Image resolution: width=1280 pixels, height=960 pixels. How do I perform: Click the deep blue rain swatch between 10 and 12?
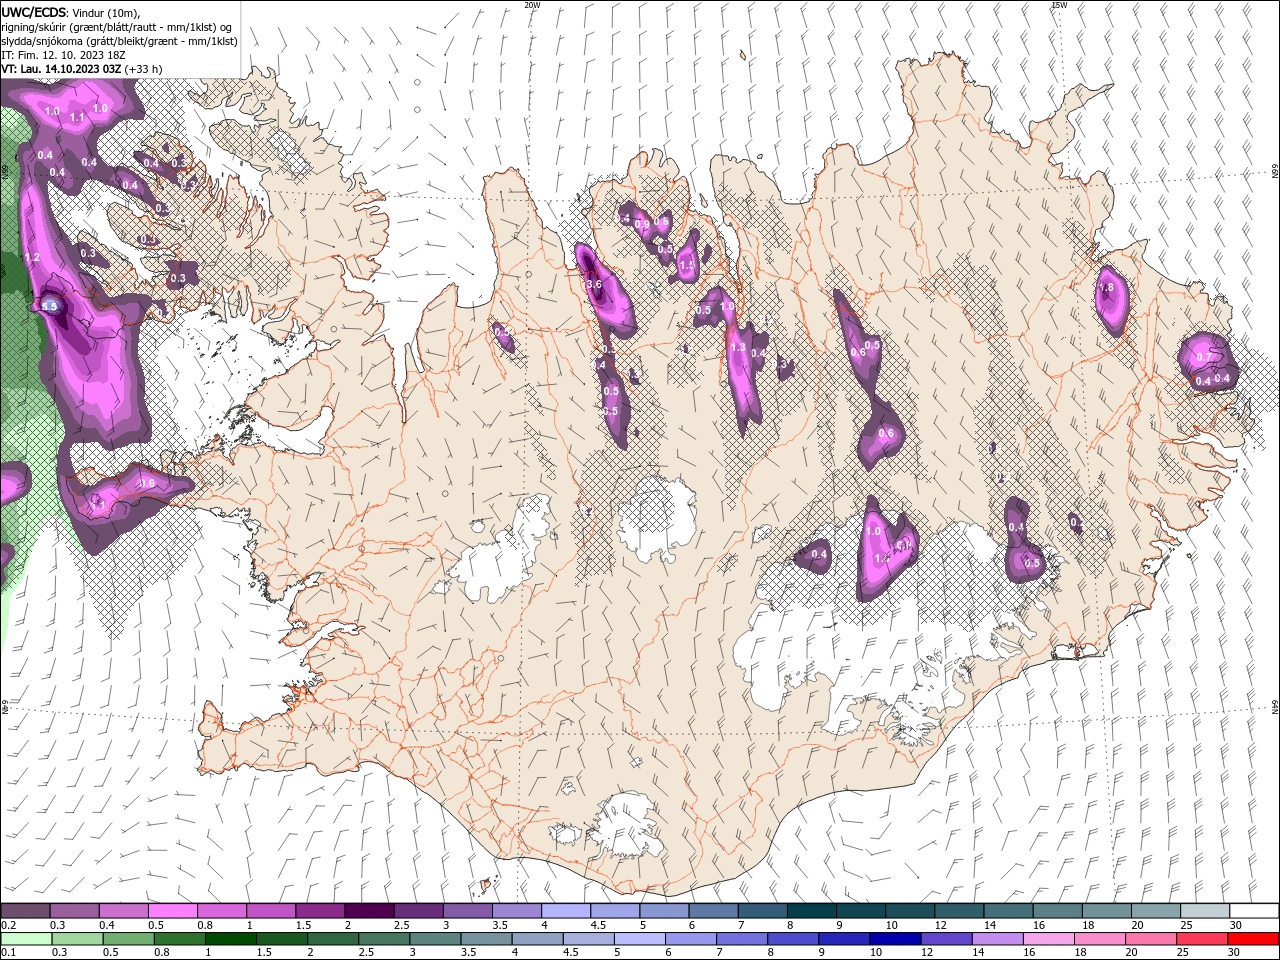(x=894, y=939)
